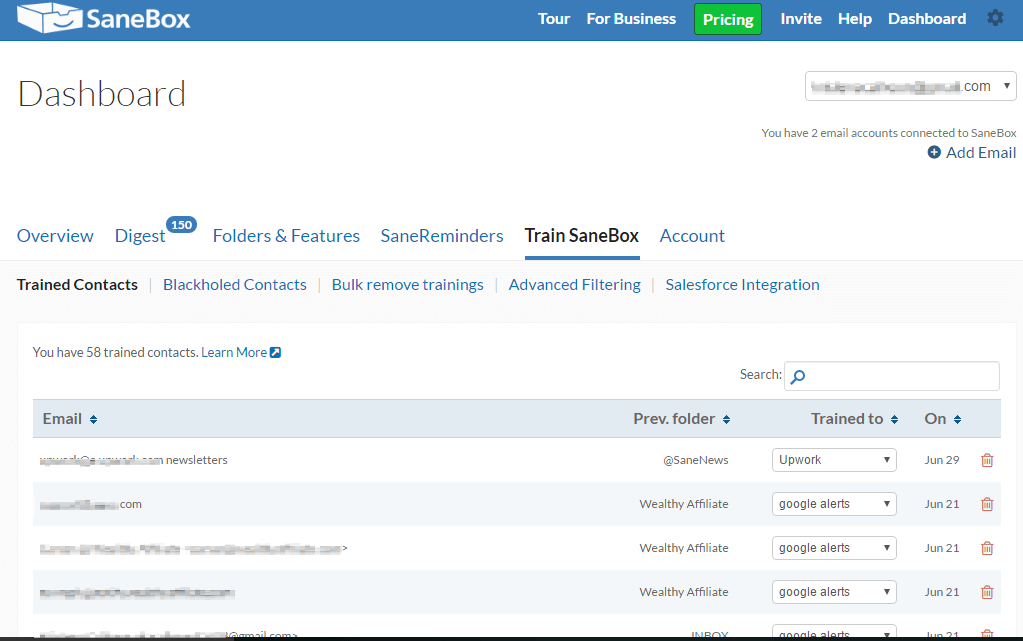Open the email account selector dropdown
Screen dimensions: 1023x641
910,86
